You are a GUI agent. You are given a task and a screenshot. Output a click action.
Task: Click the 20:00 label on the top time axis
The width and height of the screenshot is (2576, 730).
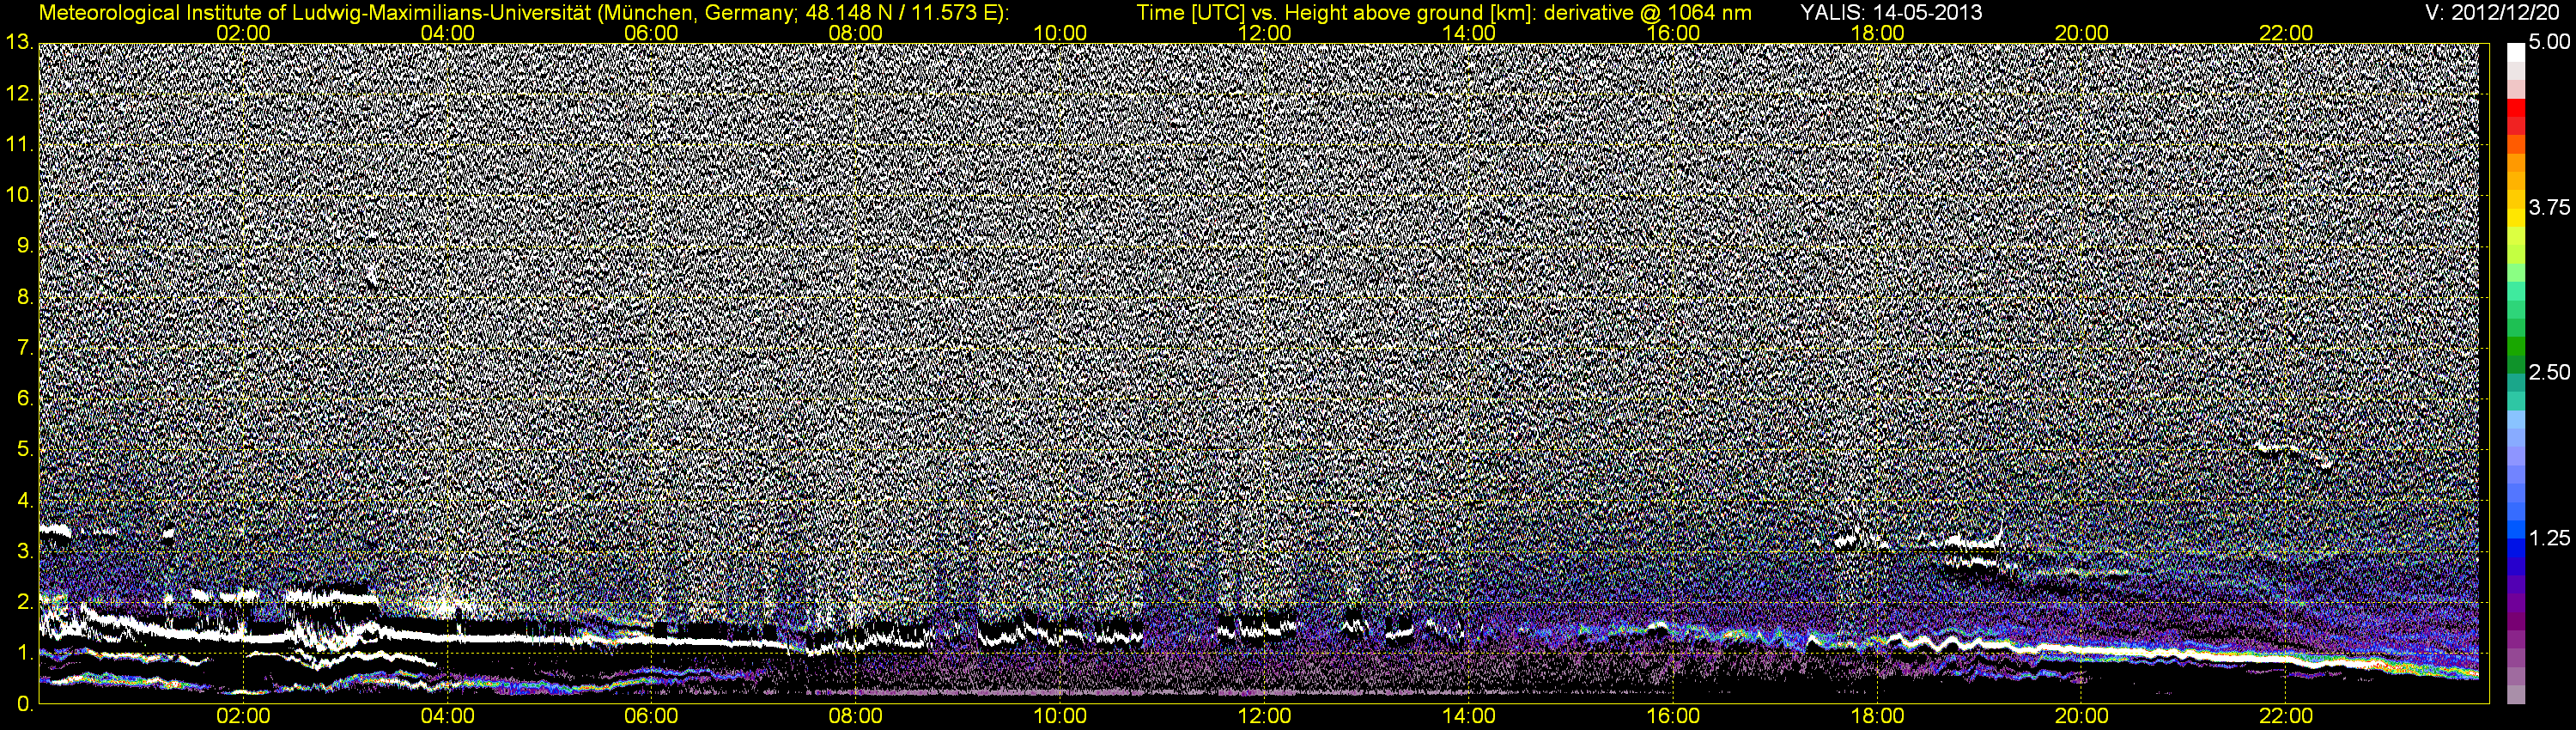point(2082,33)
